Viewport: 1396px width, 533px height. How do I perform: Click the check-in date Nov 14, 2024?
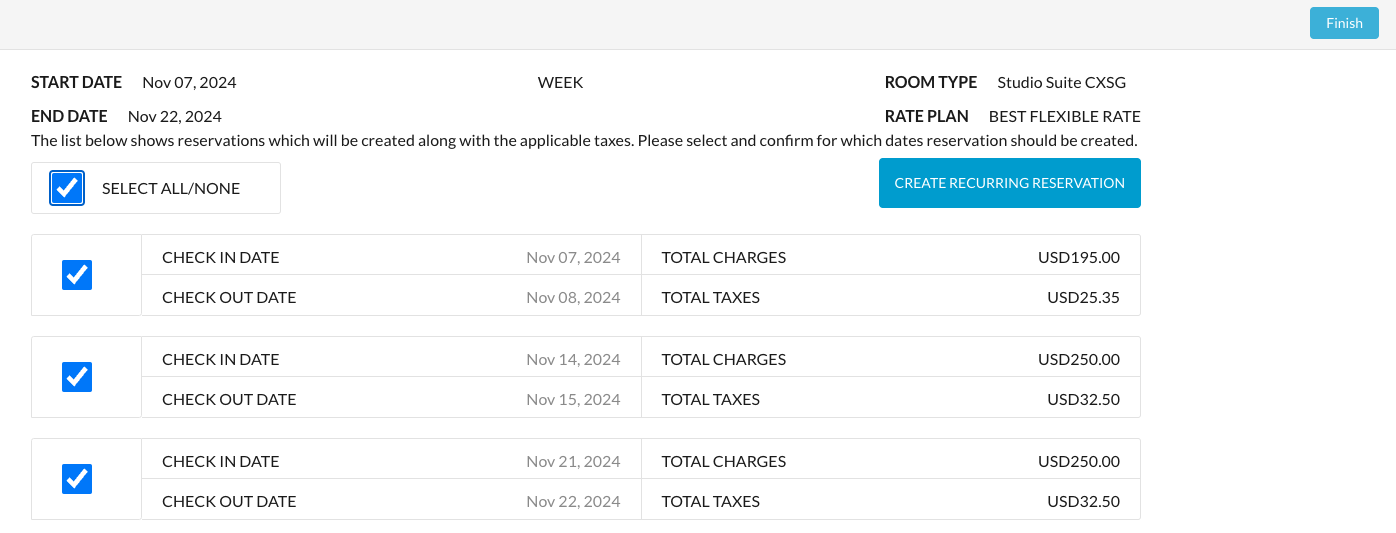[x=573, y=359]
